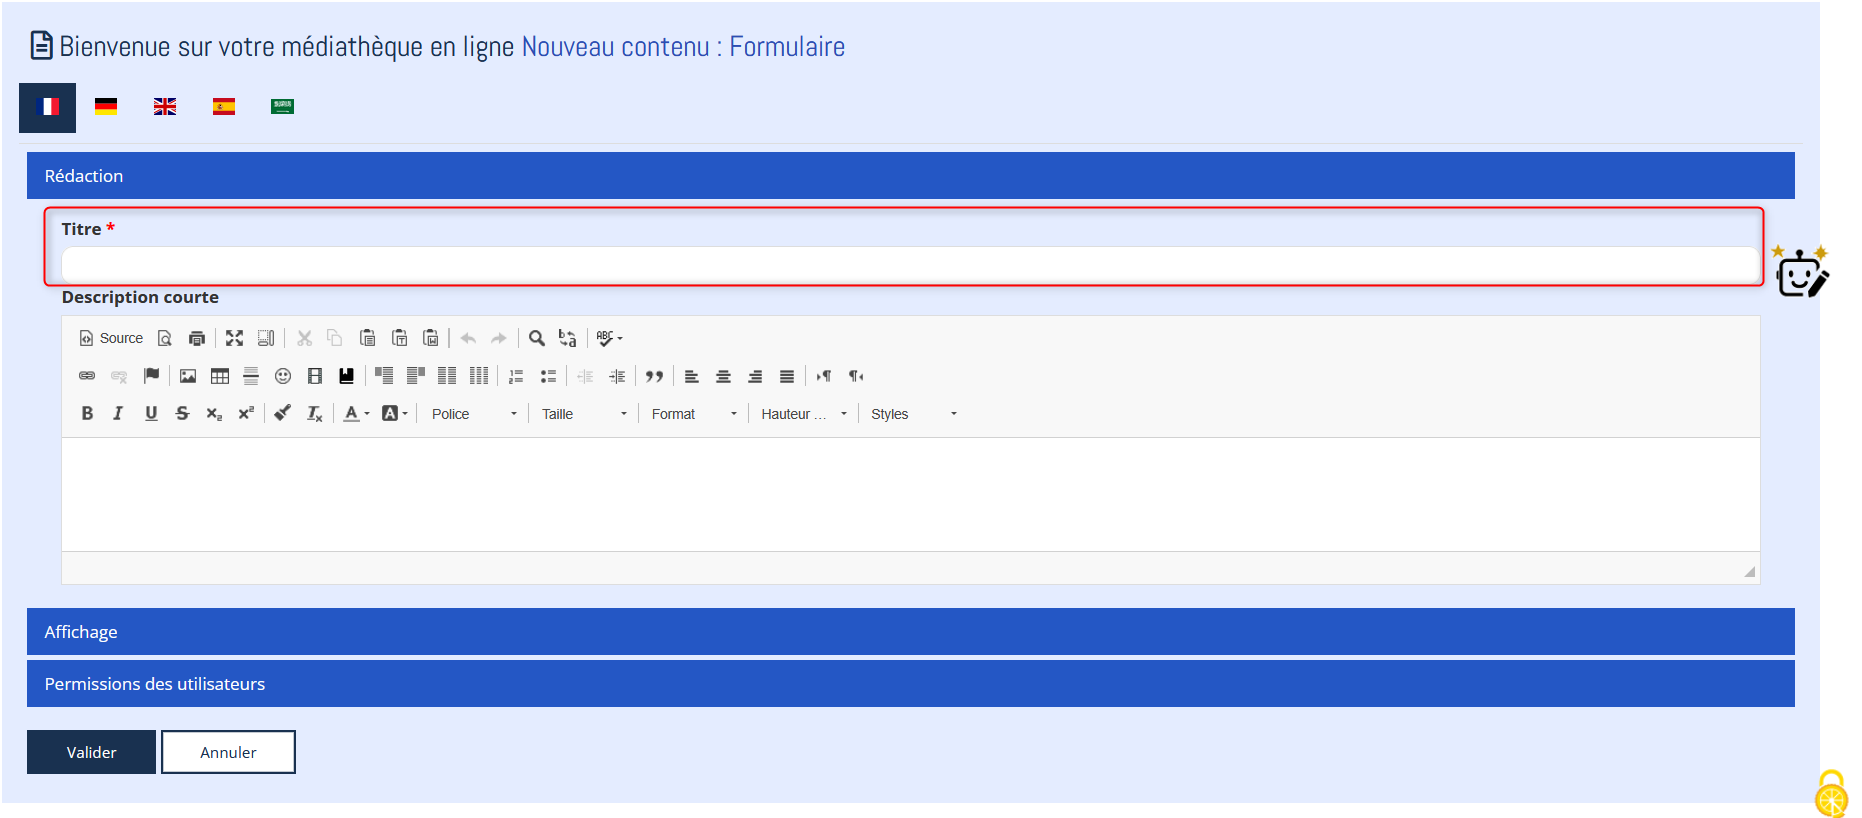Open the Police font dropdown
This screenshot has height=818, width=1862.
click(x=474, y=414)
